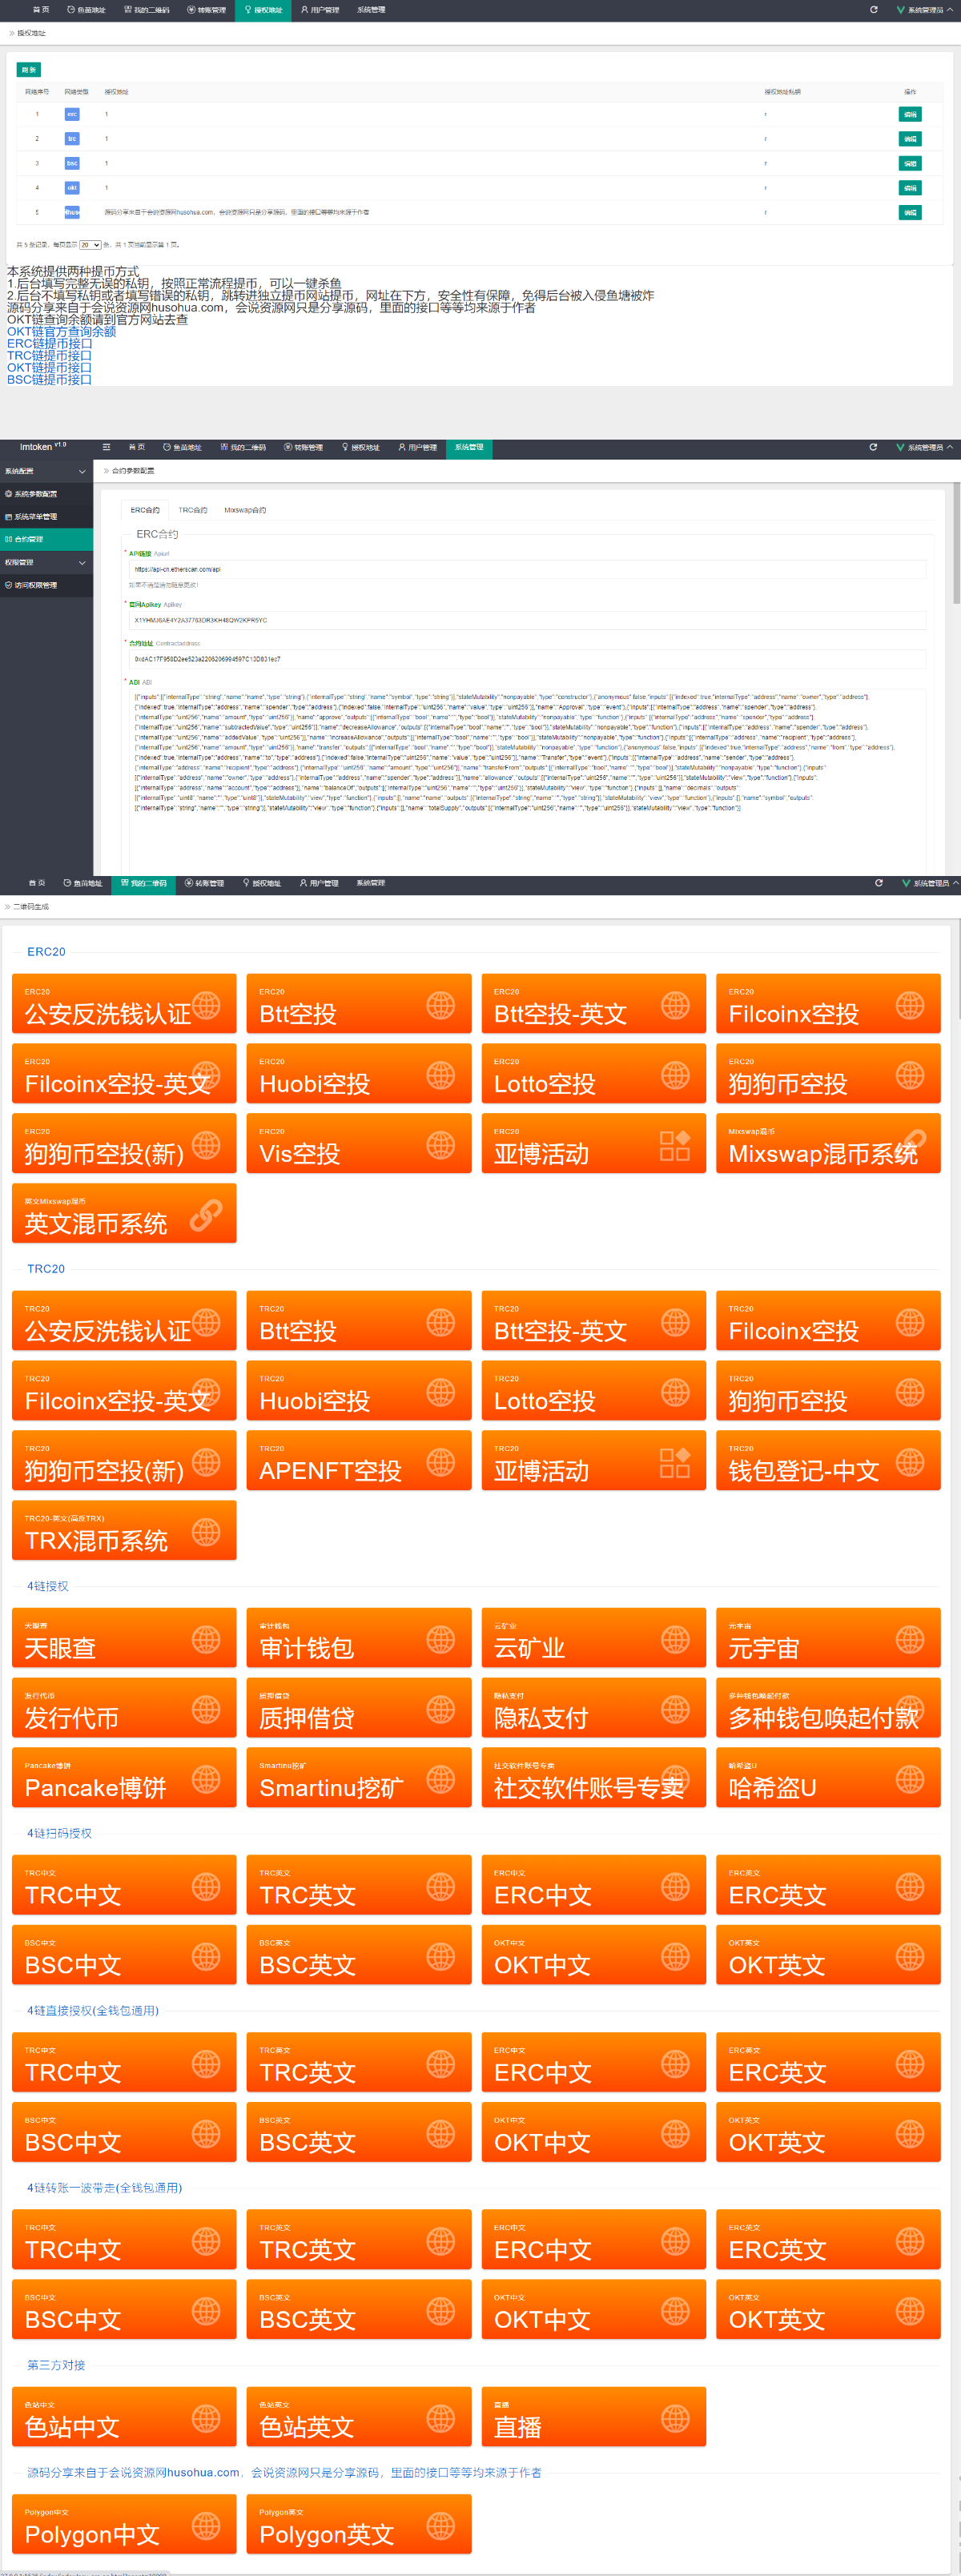Image resolution: width=961 pixels, height=2576 pixels.
Task: Click the hamburger menu icon beside Imtoken logo
Action: pyautogui.click(x=106, y=447)
